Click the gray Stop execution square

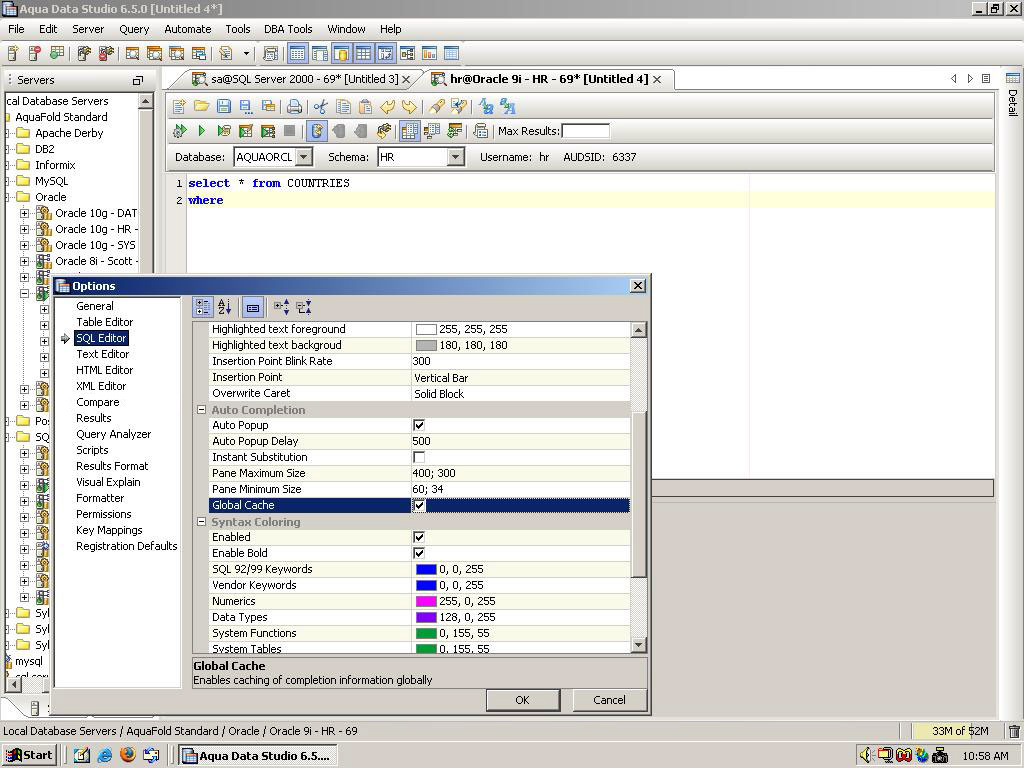pyautogui.click(x=289, y=131)
